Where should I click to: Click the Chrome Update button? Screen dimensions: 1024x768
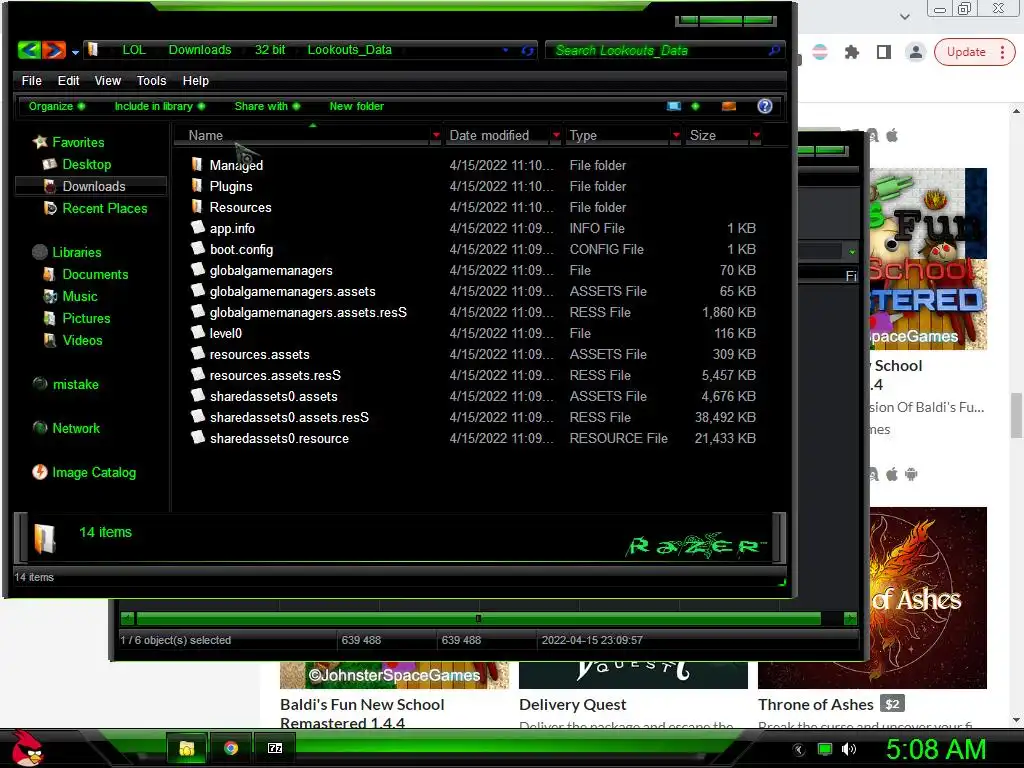pos(974,52)
